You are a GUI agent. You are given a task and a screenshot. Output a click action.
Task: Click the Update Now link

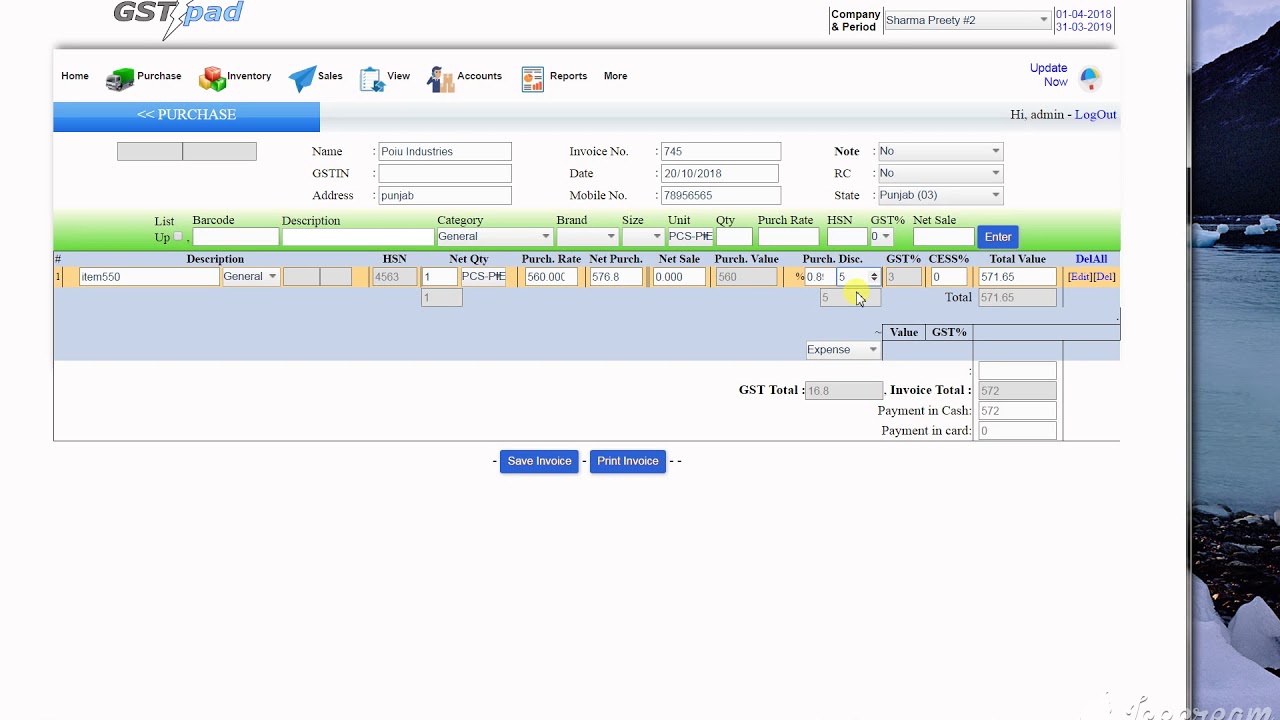pyautogui.click(x=1049, y=75)
